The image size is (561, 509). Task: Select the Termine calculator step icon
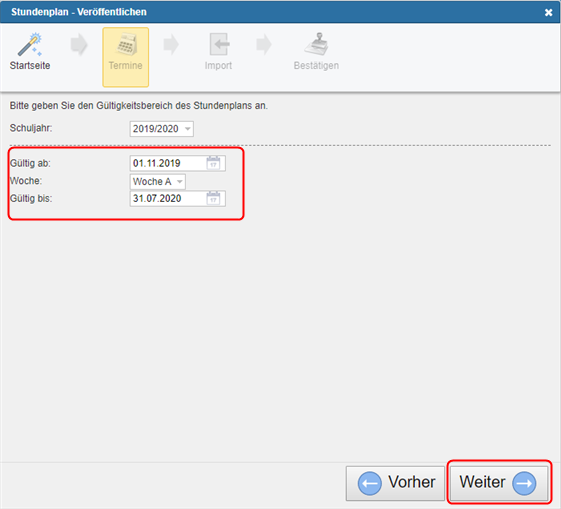tap(127, 44)
